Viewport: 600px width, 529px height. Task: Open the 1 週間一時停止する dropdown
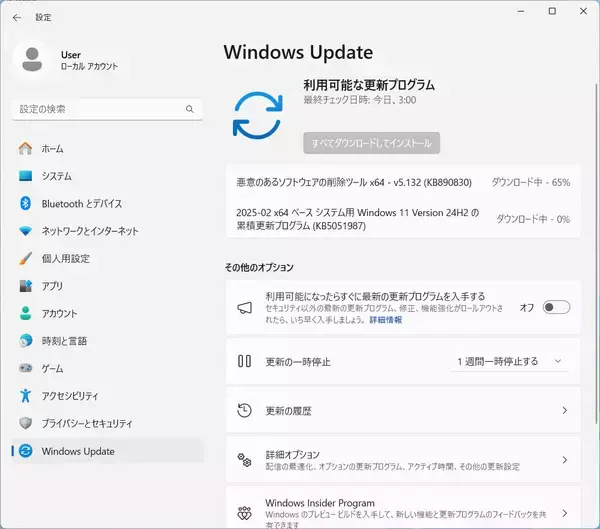click(x=509, y=361)
